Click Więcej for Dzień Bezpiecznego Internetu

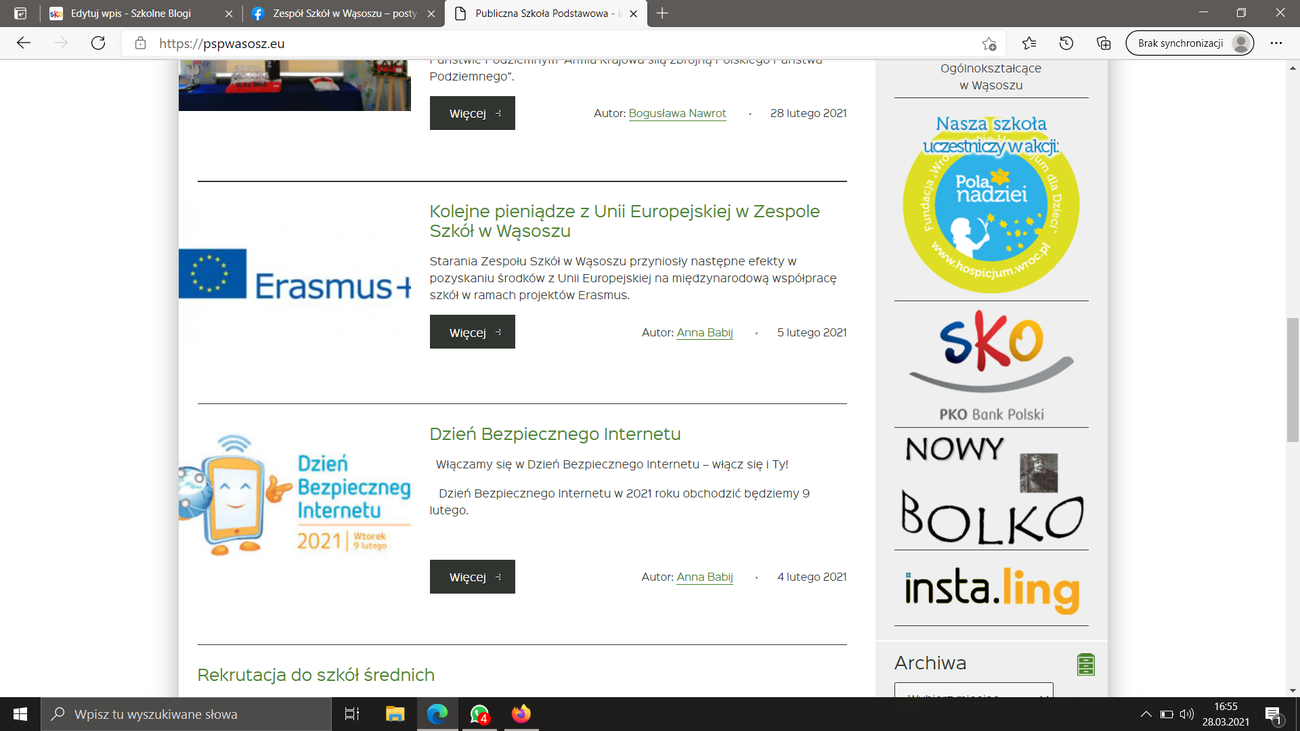472,577
